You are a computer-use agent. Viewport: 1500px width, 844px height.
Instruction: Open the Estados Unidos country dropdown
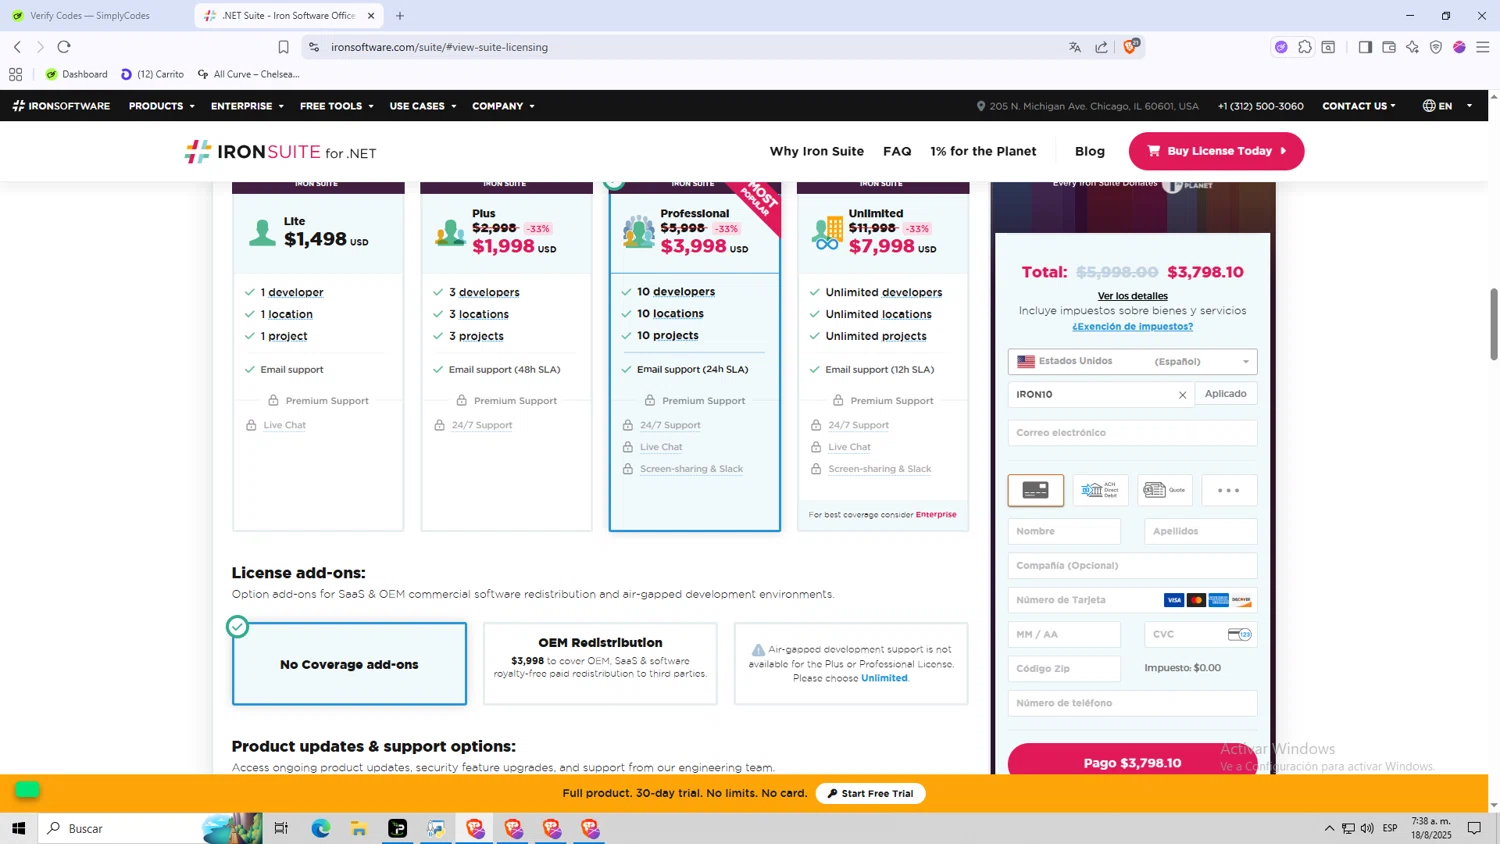click(x=1132, y=361)
